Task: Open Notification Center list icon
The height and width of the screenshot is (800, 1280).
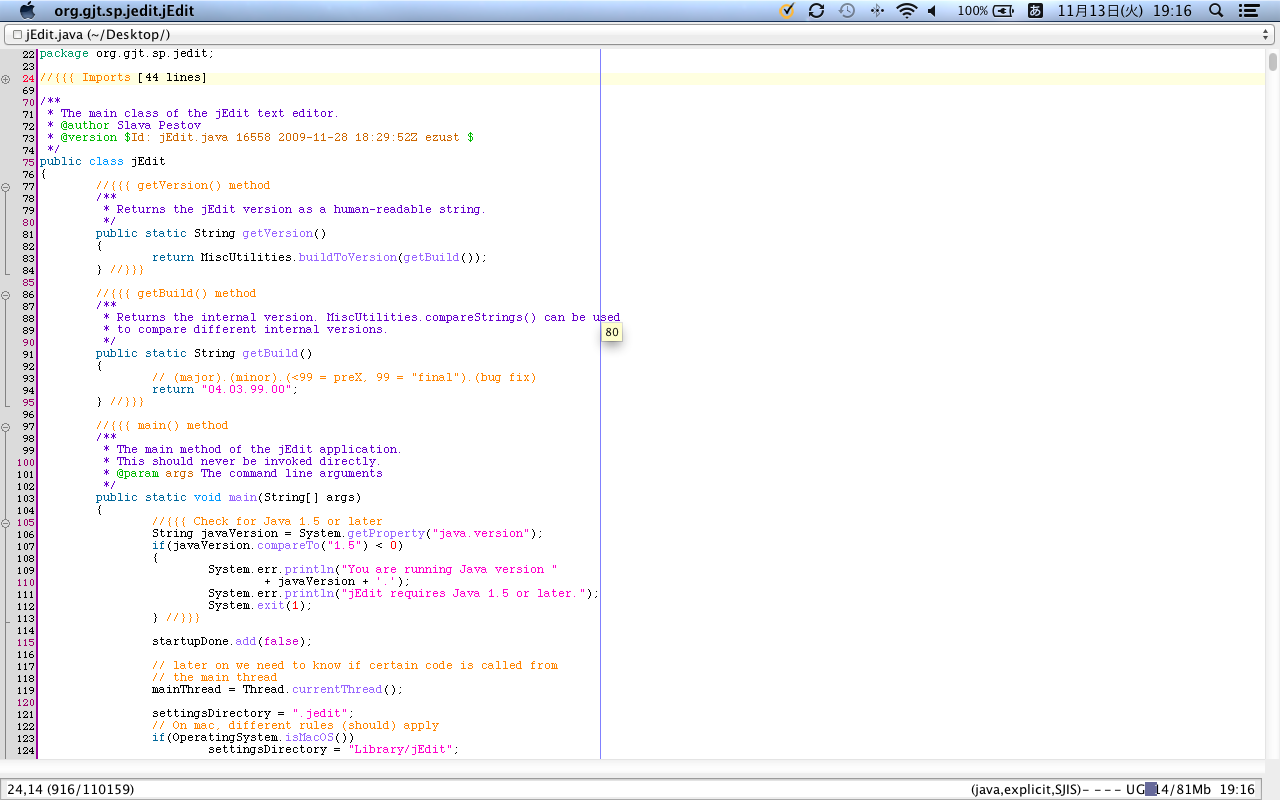Action: click(x=1248, y=11)
